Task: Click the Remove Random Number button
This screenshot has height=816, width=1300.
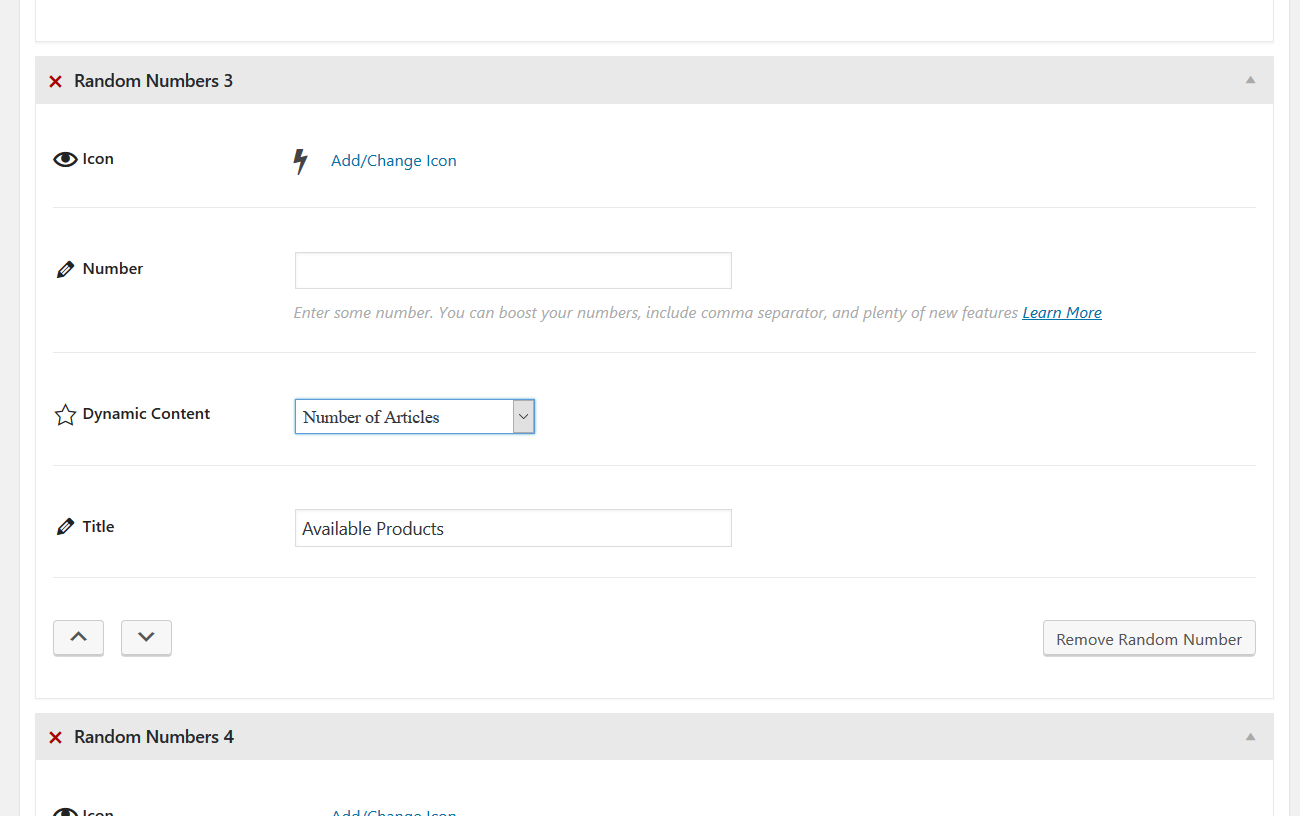Action: tap(1149, 639)
